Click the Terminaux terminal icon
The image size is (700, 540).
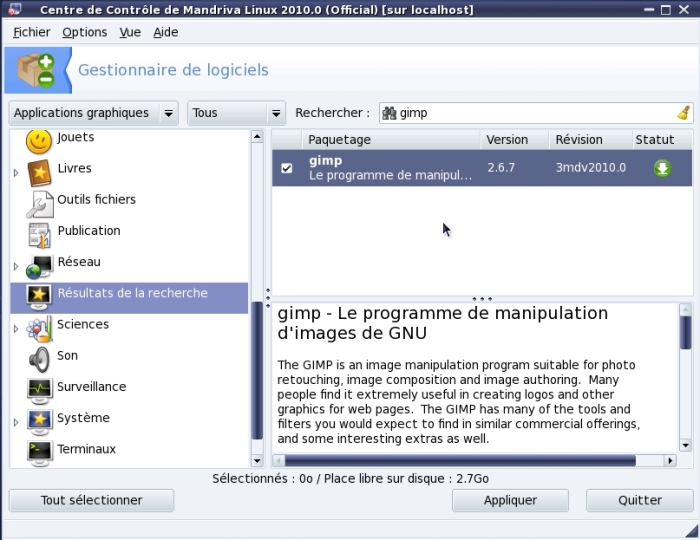point(39,452)
